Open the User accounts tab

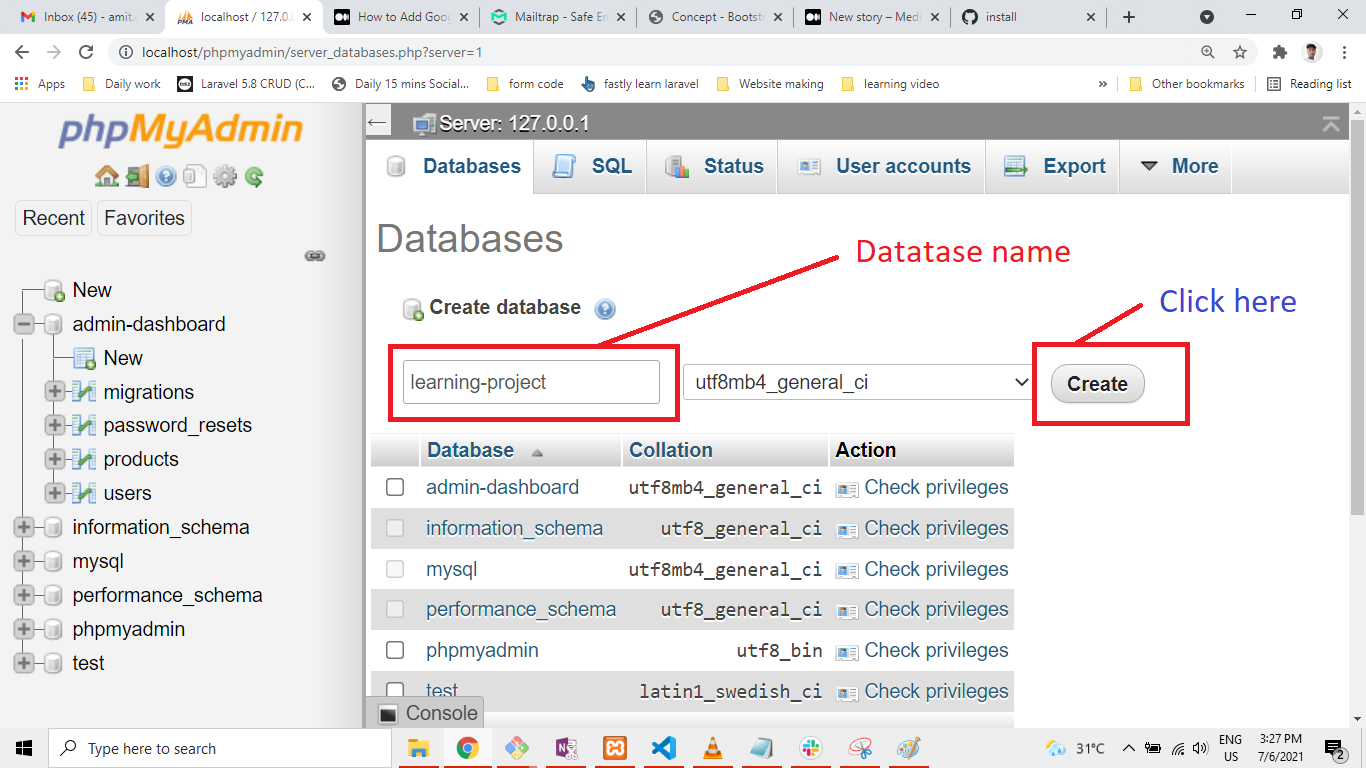click(884, 166)
